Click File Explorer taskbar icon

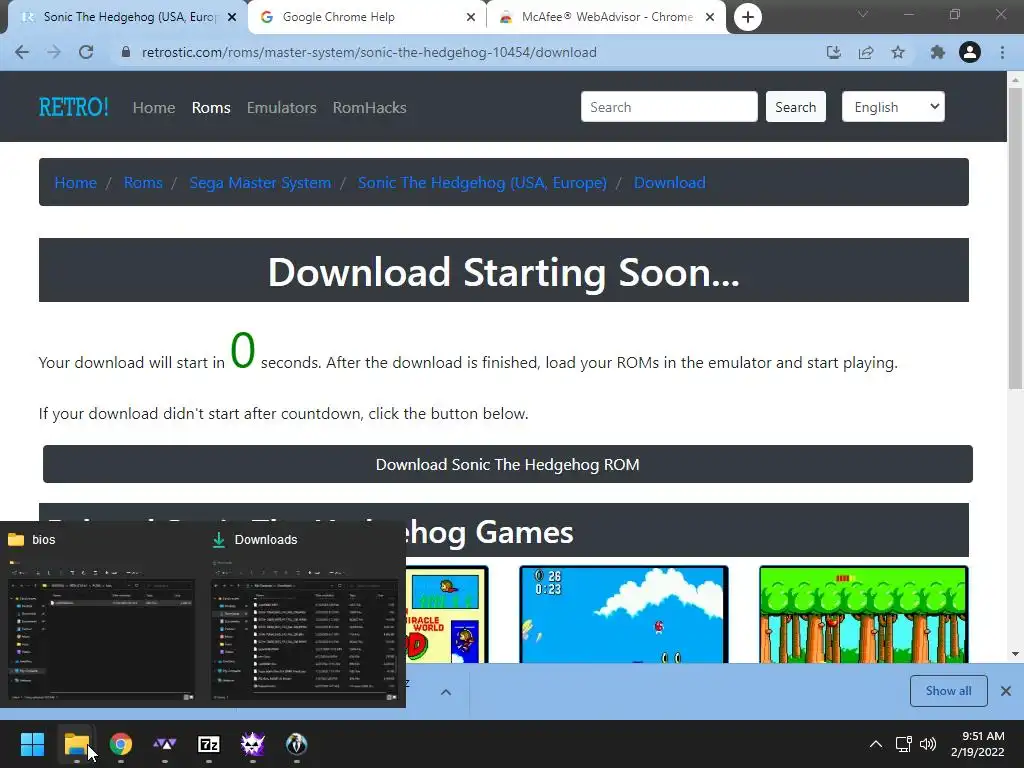(76, 744)
